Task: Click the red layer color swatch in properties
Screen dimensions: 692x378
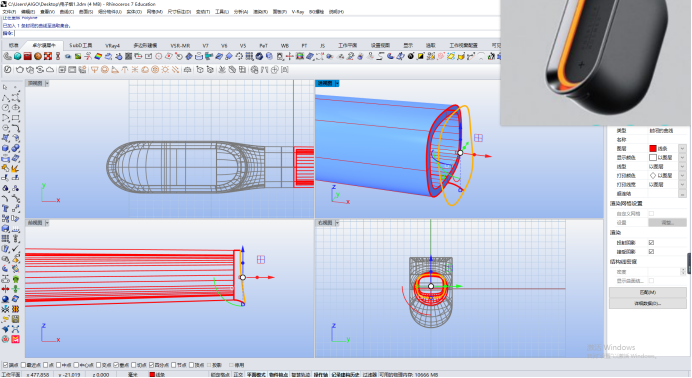Action: (653, 149)
